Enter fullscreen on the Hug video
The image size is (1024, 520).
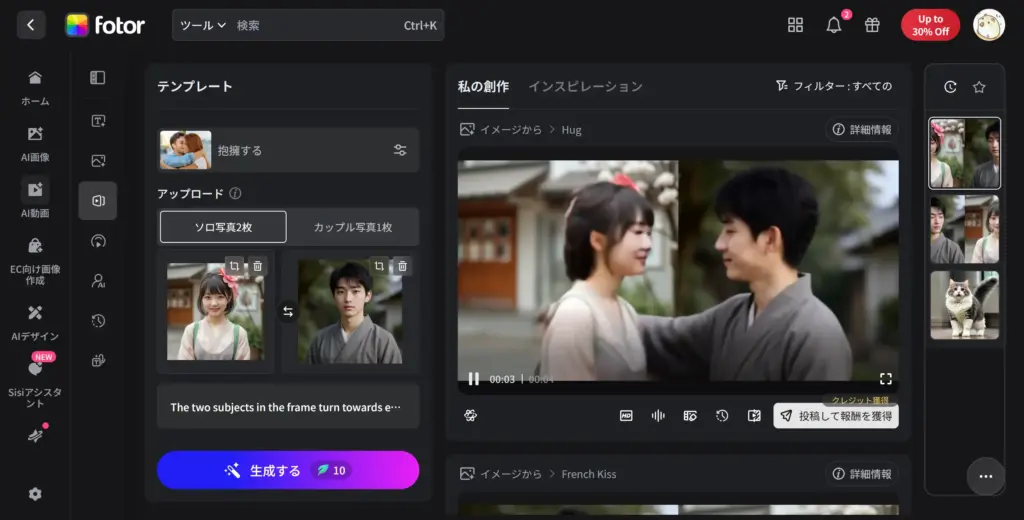click(x=886, y=379)
